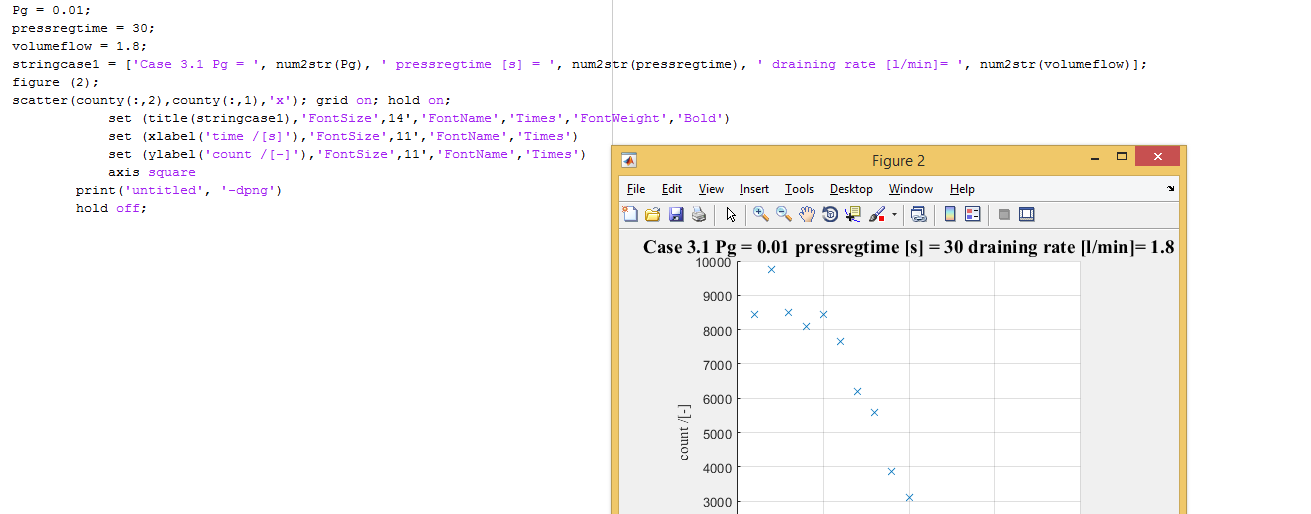1311x514 pixels.
Task: Select the Edit Plot arrow tool
Action: 731,214
